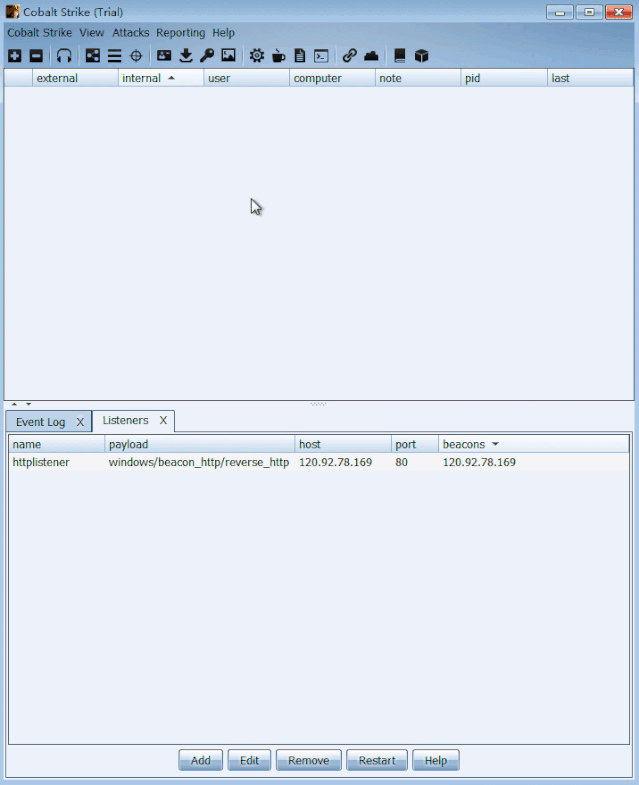Click the document icon for Office macro
639x785 pixels.
[x=300, y=56]
